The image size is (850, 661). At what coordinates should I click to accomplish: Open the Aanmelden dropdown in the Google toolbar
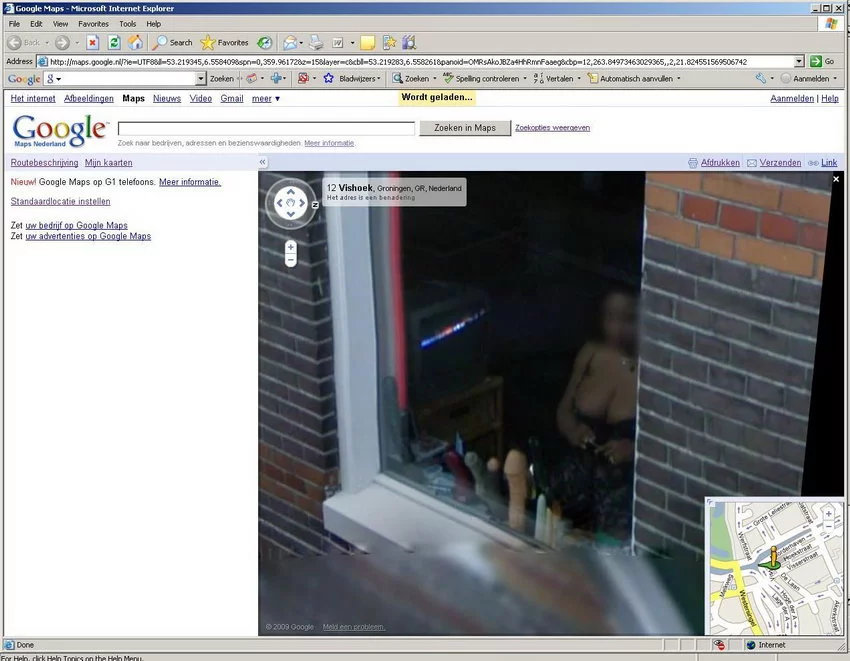[812, 78]
